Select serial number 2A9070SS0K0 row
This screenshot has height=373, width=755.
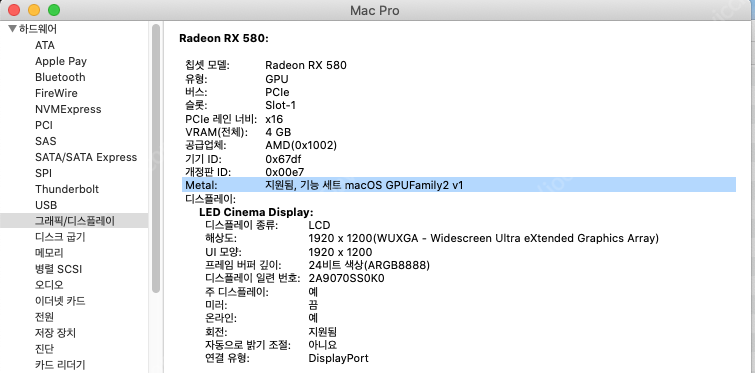pyautogui.click(x=295, y=279)
